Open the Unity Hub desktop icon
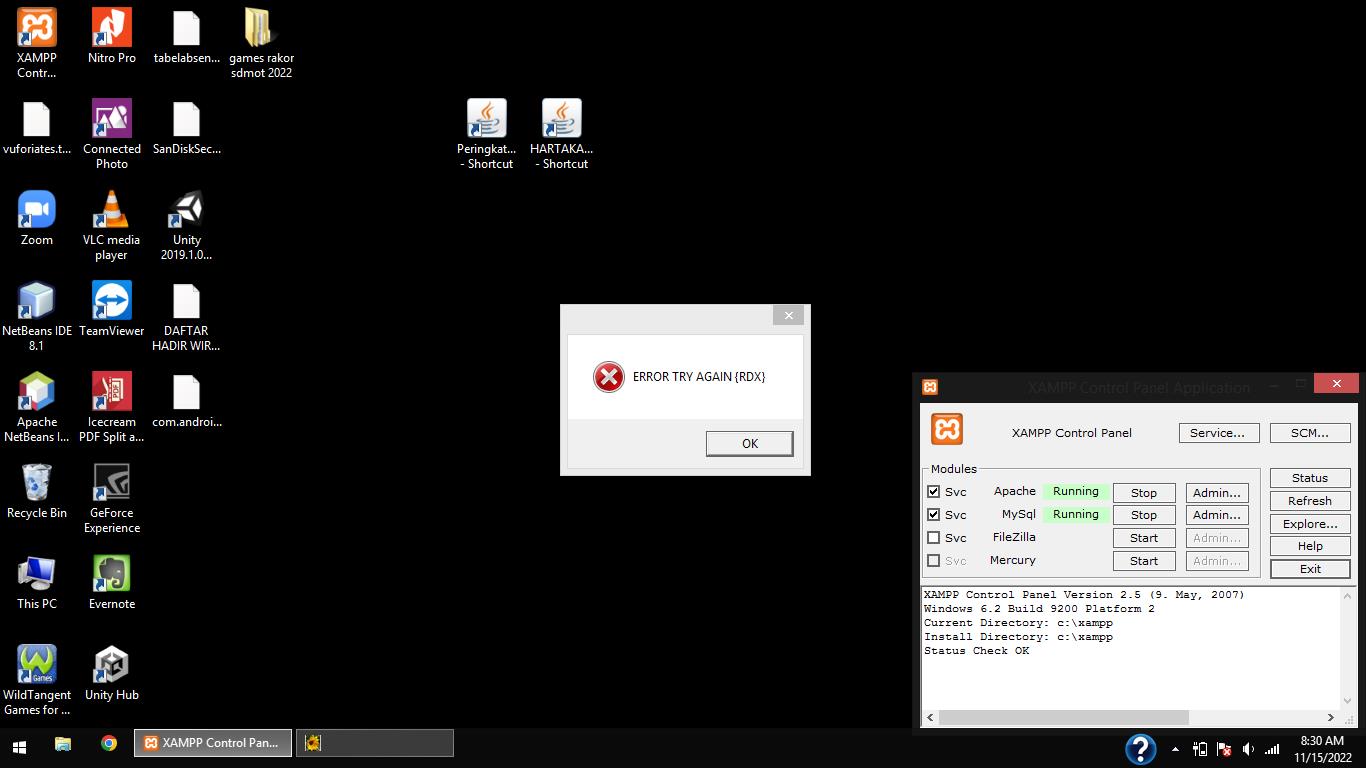The image size is (1366, 768). pos(111,666)
